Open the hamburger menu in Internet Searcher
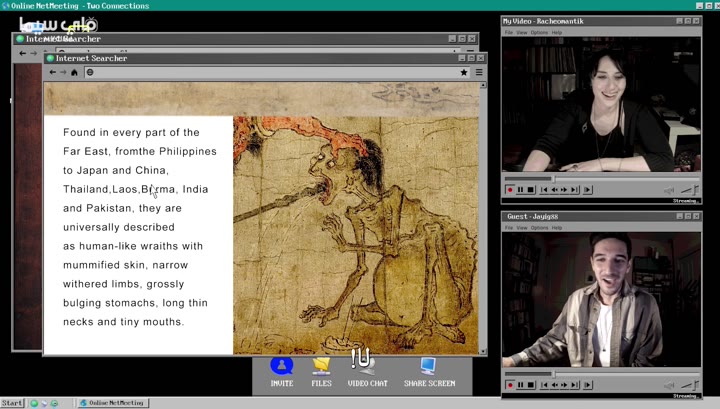 (479, 73)
